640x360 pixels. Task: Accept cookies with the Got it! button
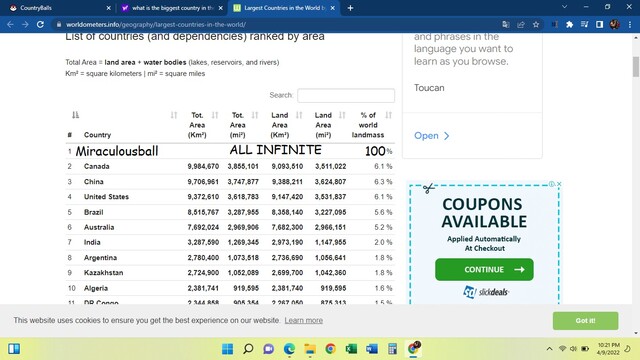tap(585, 321)
